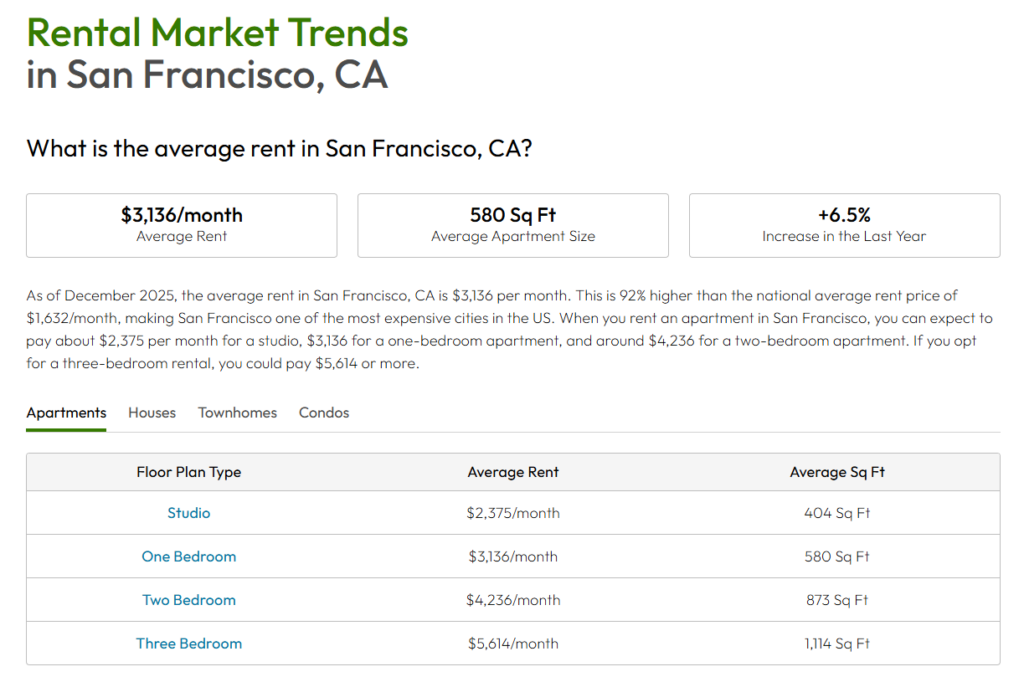
Task: Click the $2,375/month cell in Studio row
Action: [513, 513]
